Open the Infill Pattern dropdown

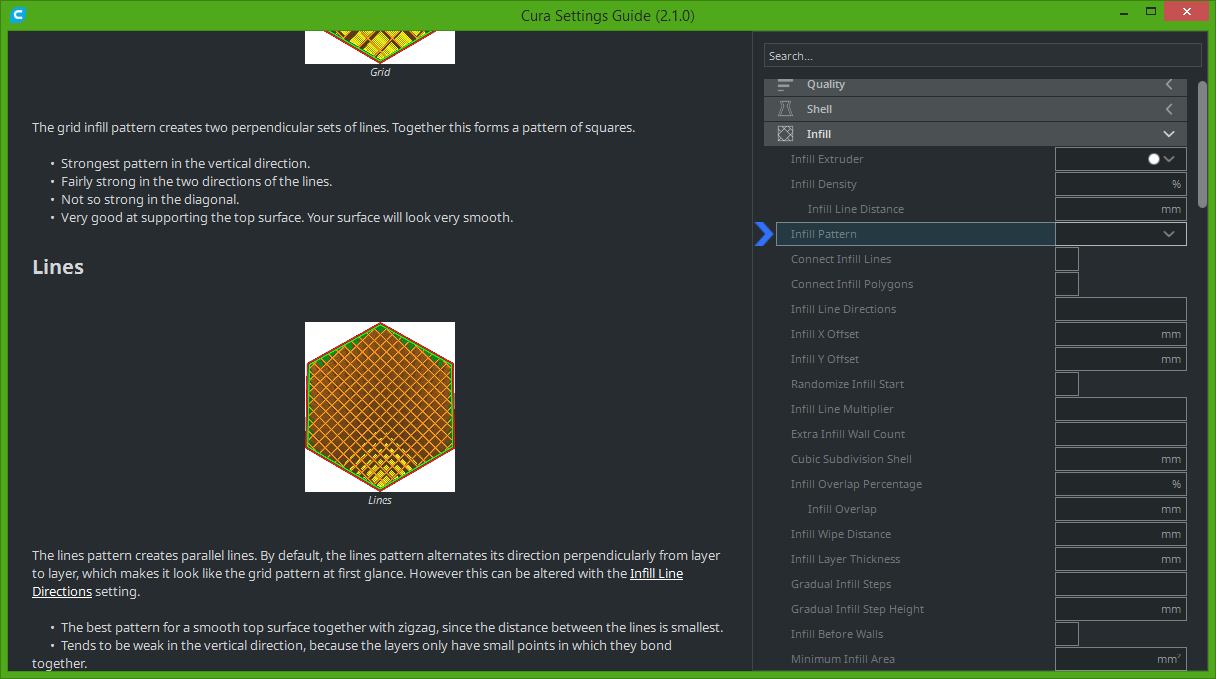[1168, 233]
